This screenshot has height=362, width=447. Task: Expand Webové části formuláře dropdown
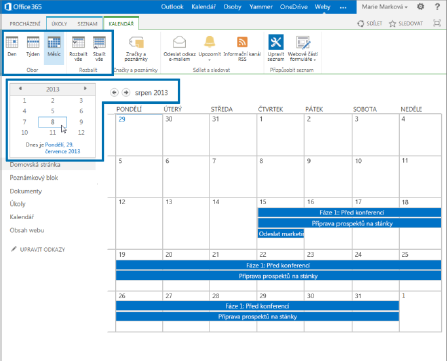click(315, 60)
